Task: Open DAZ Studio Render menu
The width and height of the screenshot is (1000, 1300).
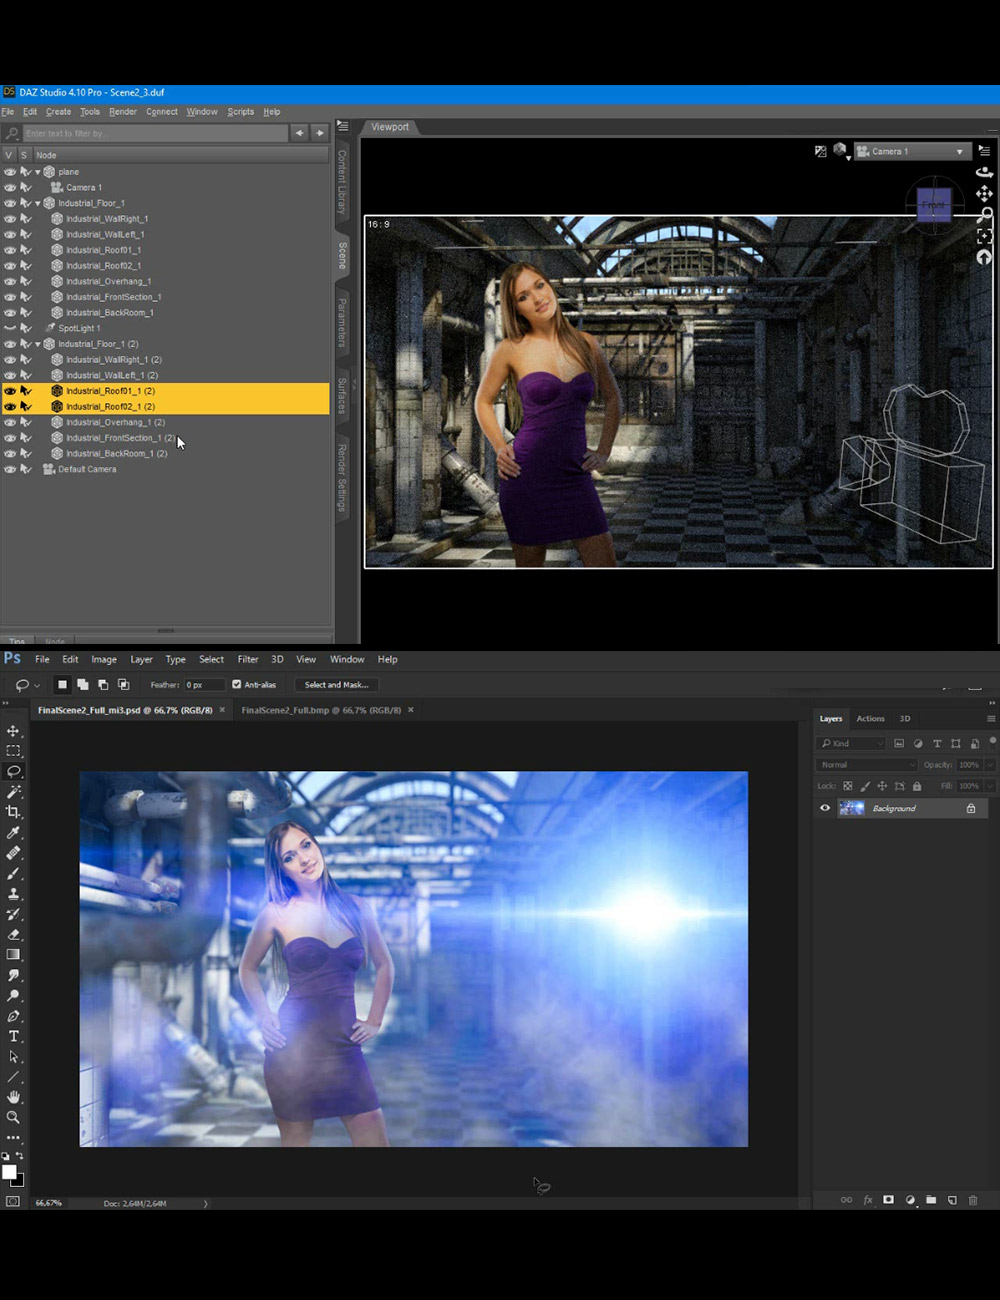Action: point(123,112)
